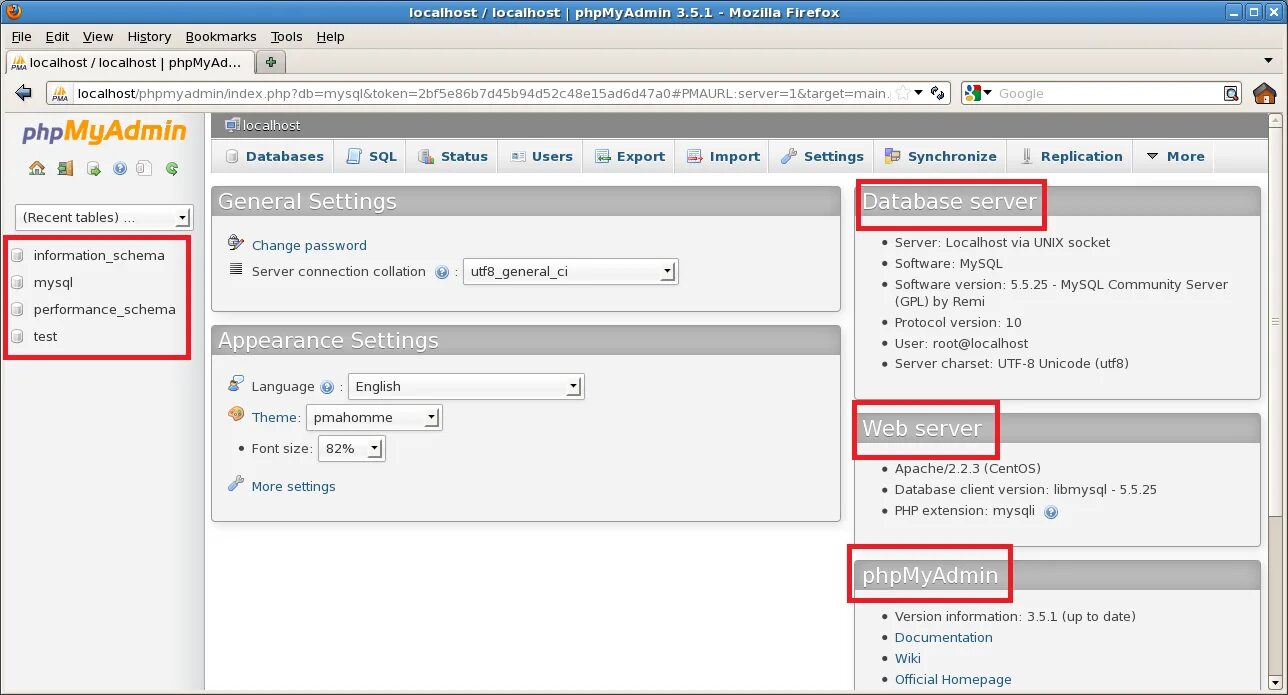
Task: Click the PMA site identity icon in address bar
Action: coord(60,93)
